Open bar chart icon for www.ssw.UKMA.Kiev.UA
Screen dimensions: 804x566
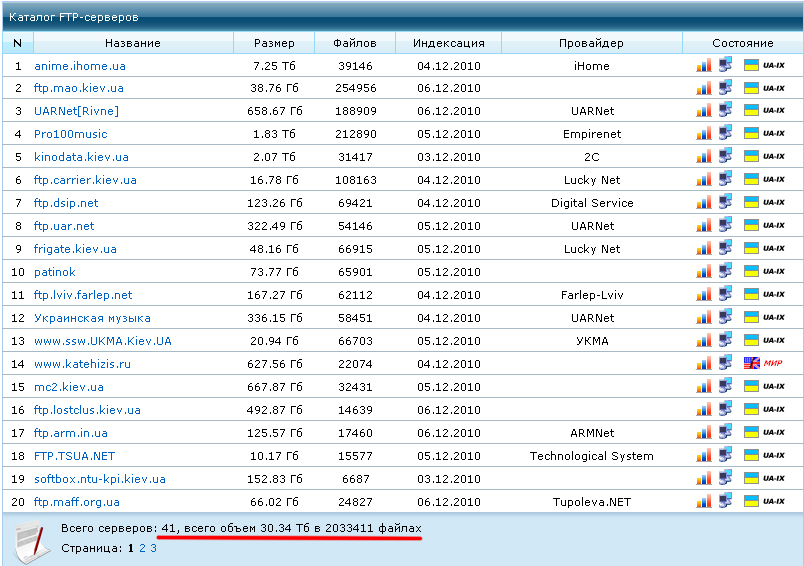(x=704, y=340)
